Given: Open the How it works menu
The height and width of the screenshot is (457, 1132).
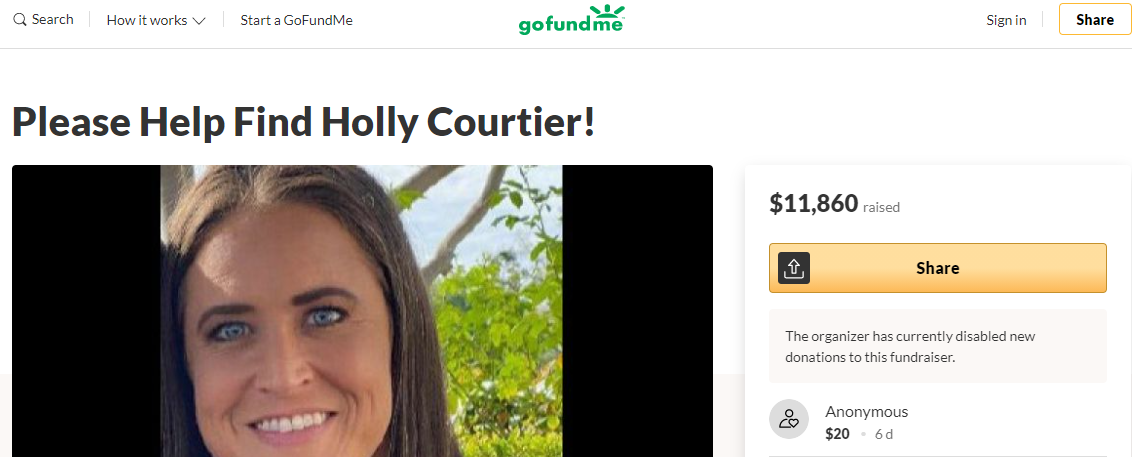Looking at the screenshot, I should [x=156, y=20].
